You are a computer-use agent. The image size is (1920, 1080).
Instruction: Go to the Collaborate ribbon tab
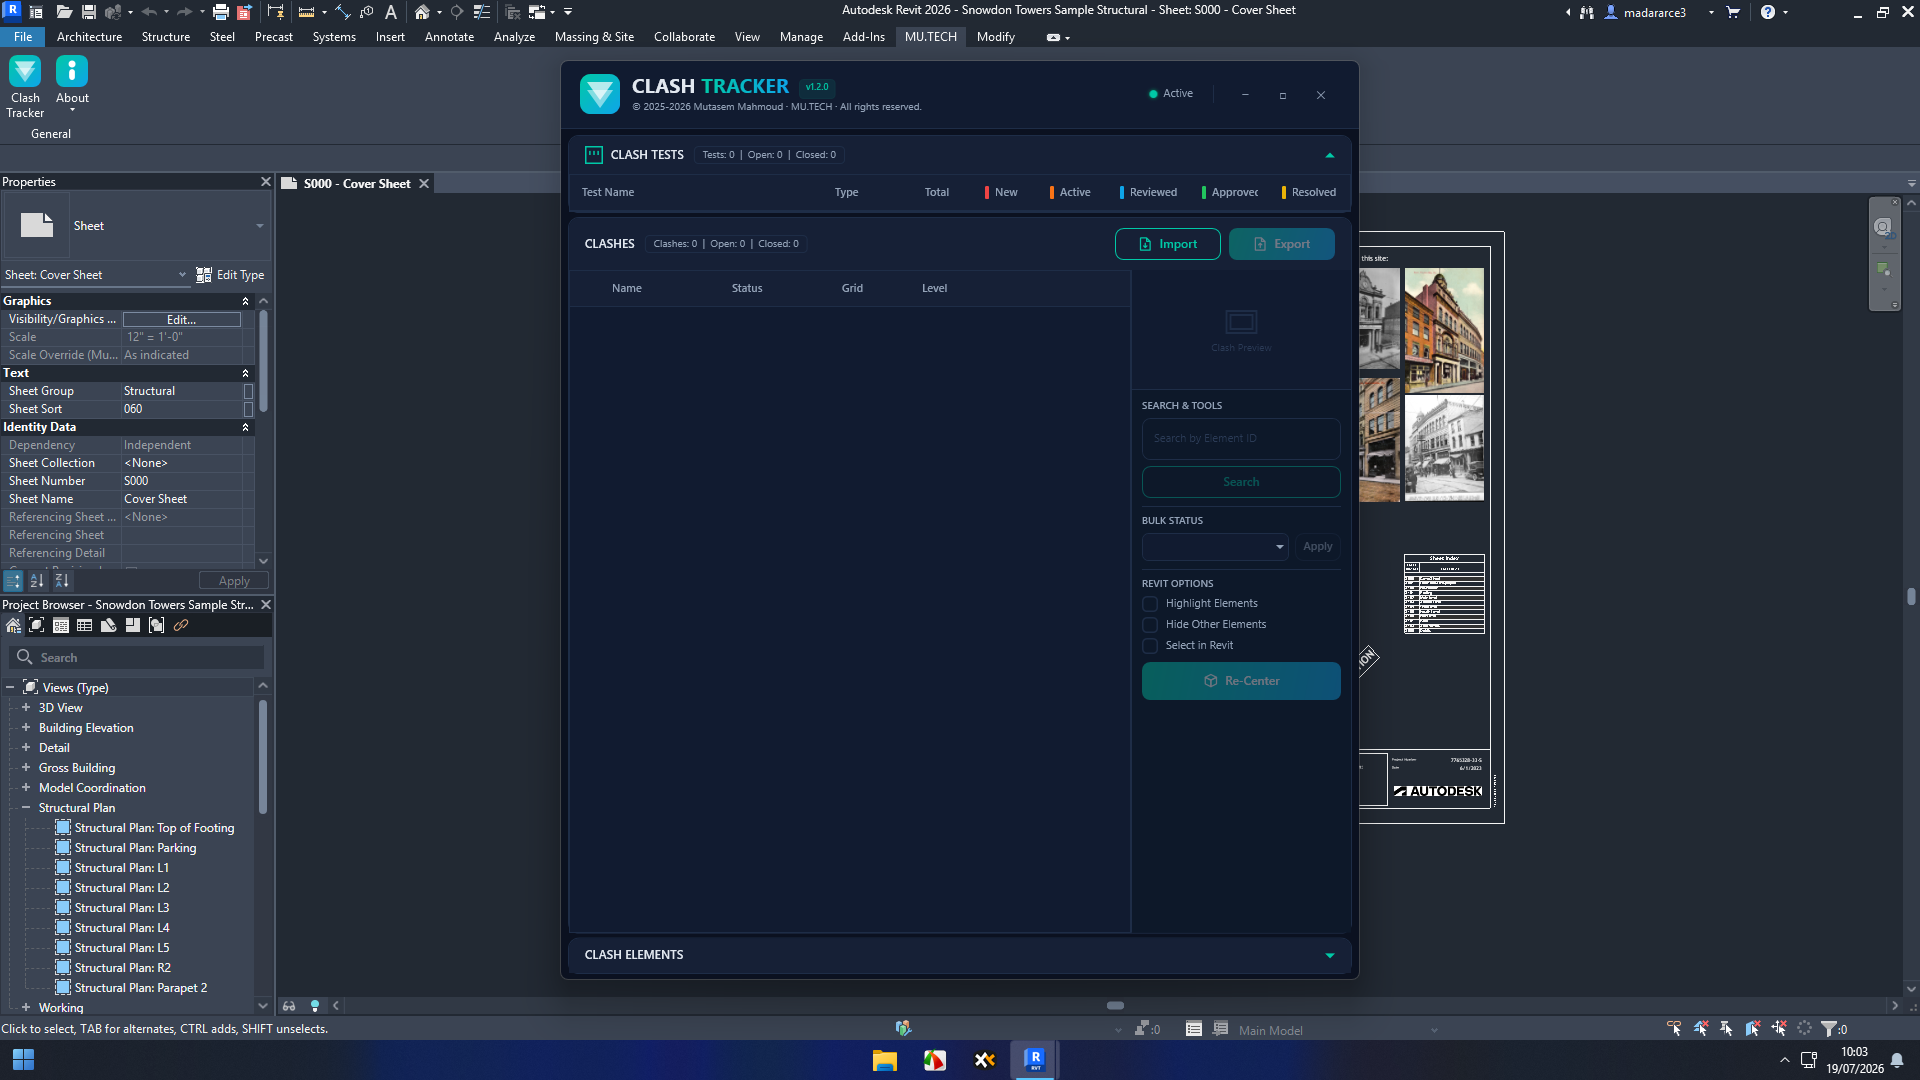click(x=684, y=37)
